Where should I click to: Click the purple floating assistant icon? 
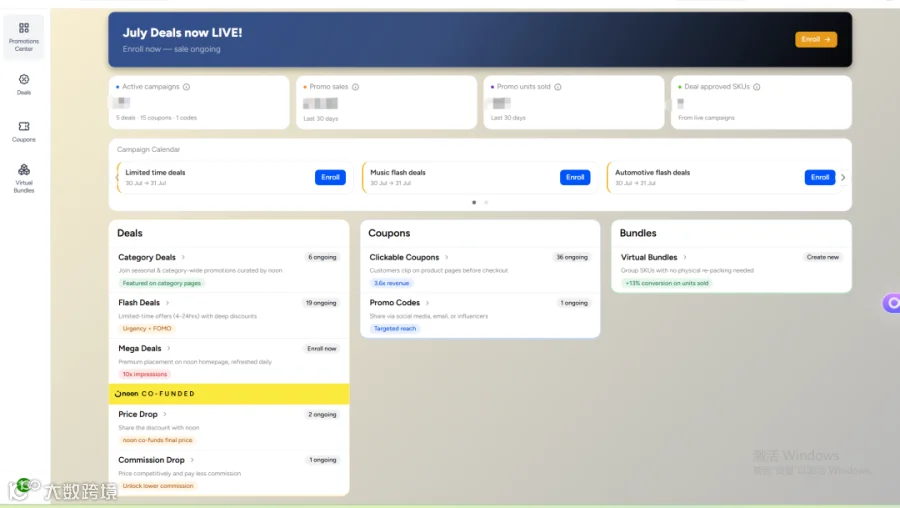click(891, 303)
